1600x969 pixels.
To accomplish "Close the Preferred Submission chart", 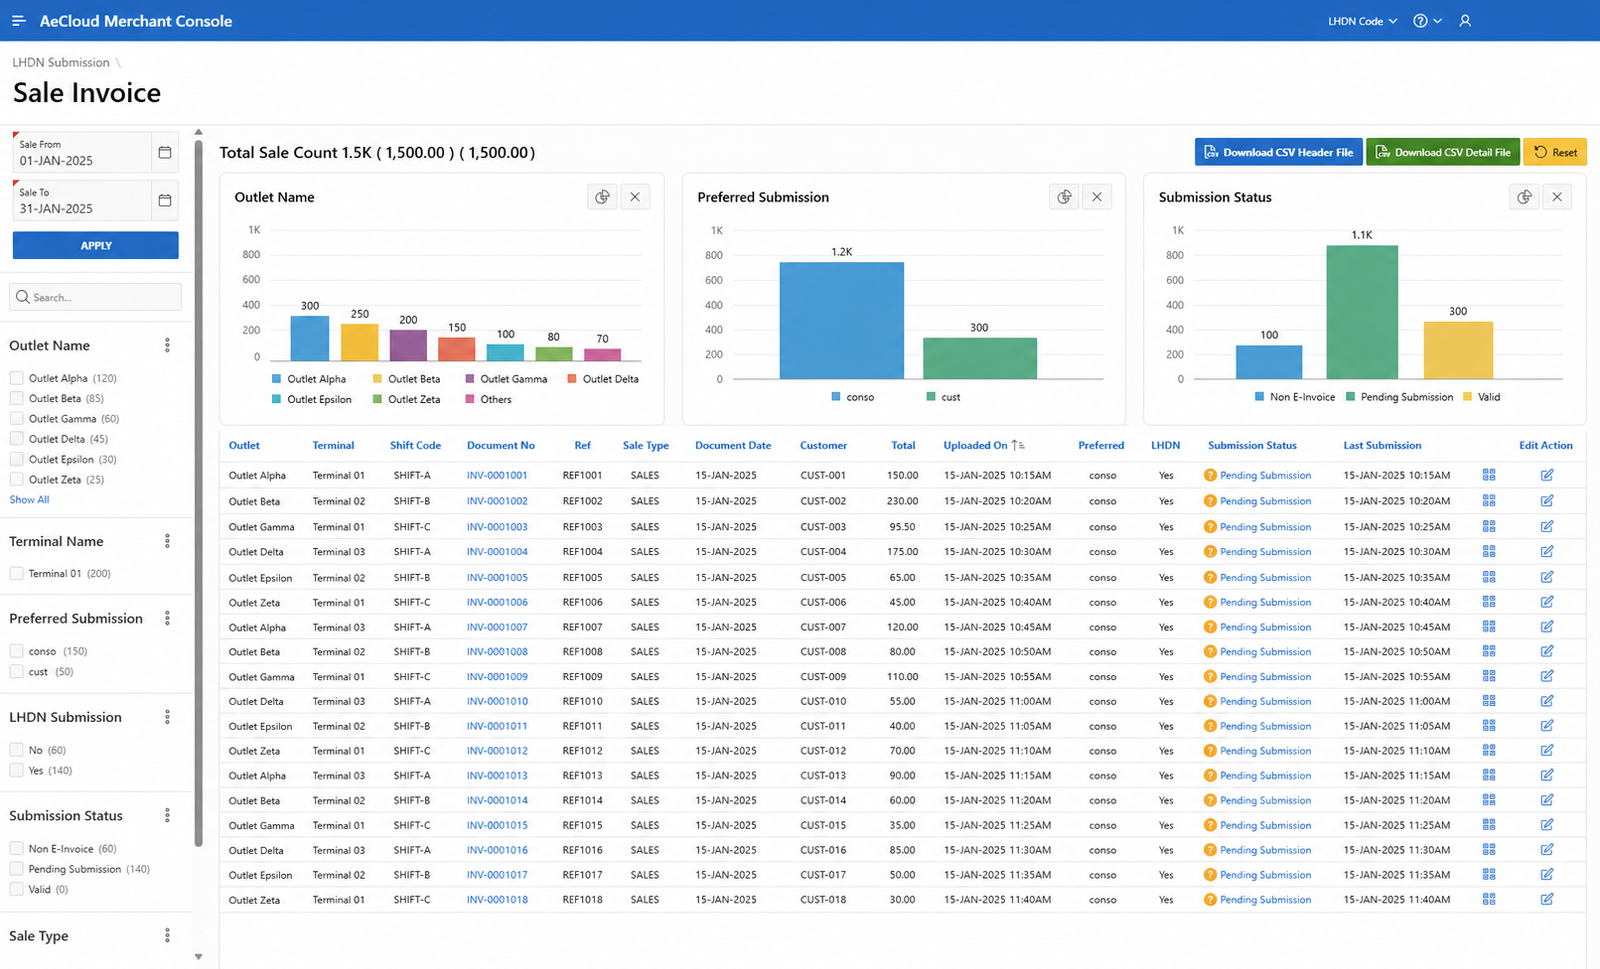I will [1097, 197].
